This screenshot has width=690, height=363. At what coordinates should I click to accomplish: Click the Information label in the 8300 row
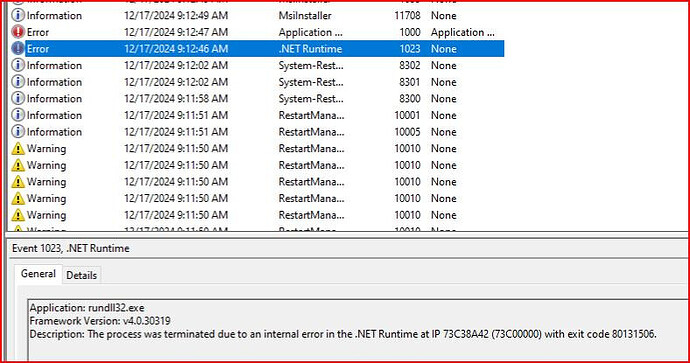(x=54, y=99)
